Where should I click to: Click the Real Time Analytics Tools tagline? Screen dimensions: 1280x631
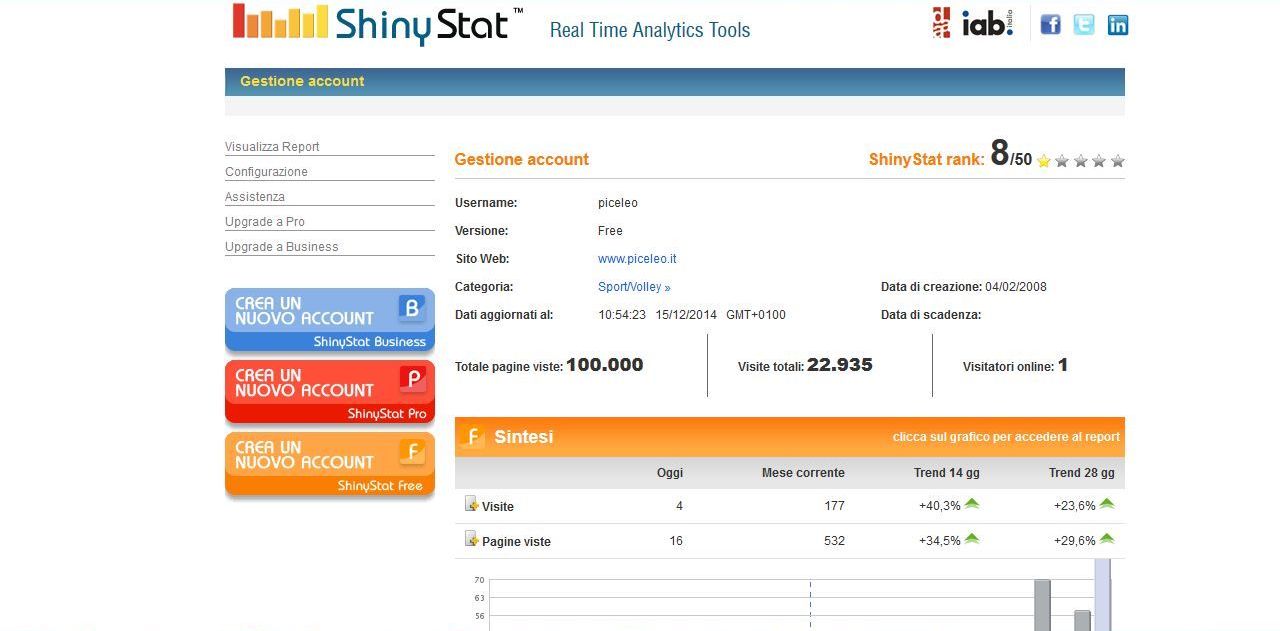tap(650, 30)
